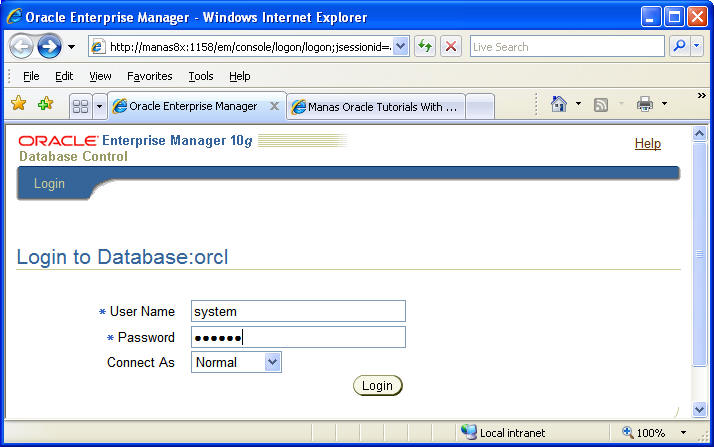
Task: Click the scrollbar up arrow
Action: tap(699, 134)
